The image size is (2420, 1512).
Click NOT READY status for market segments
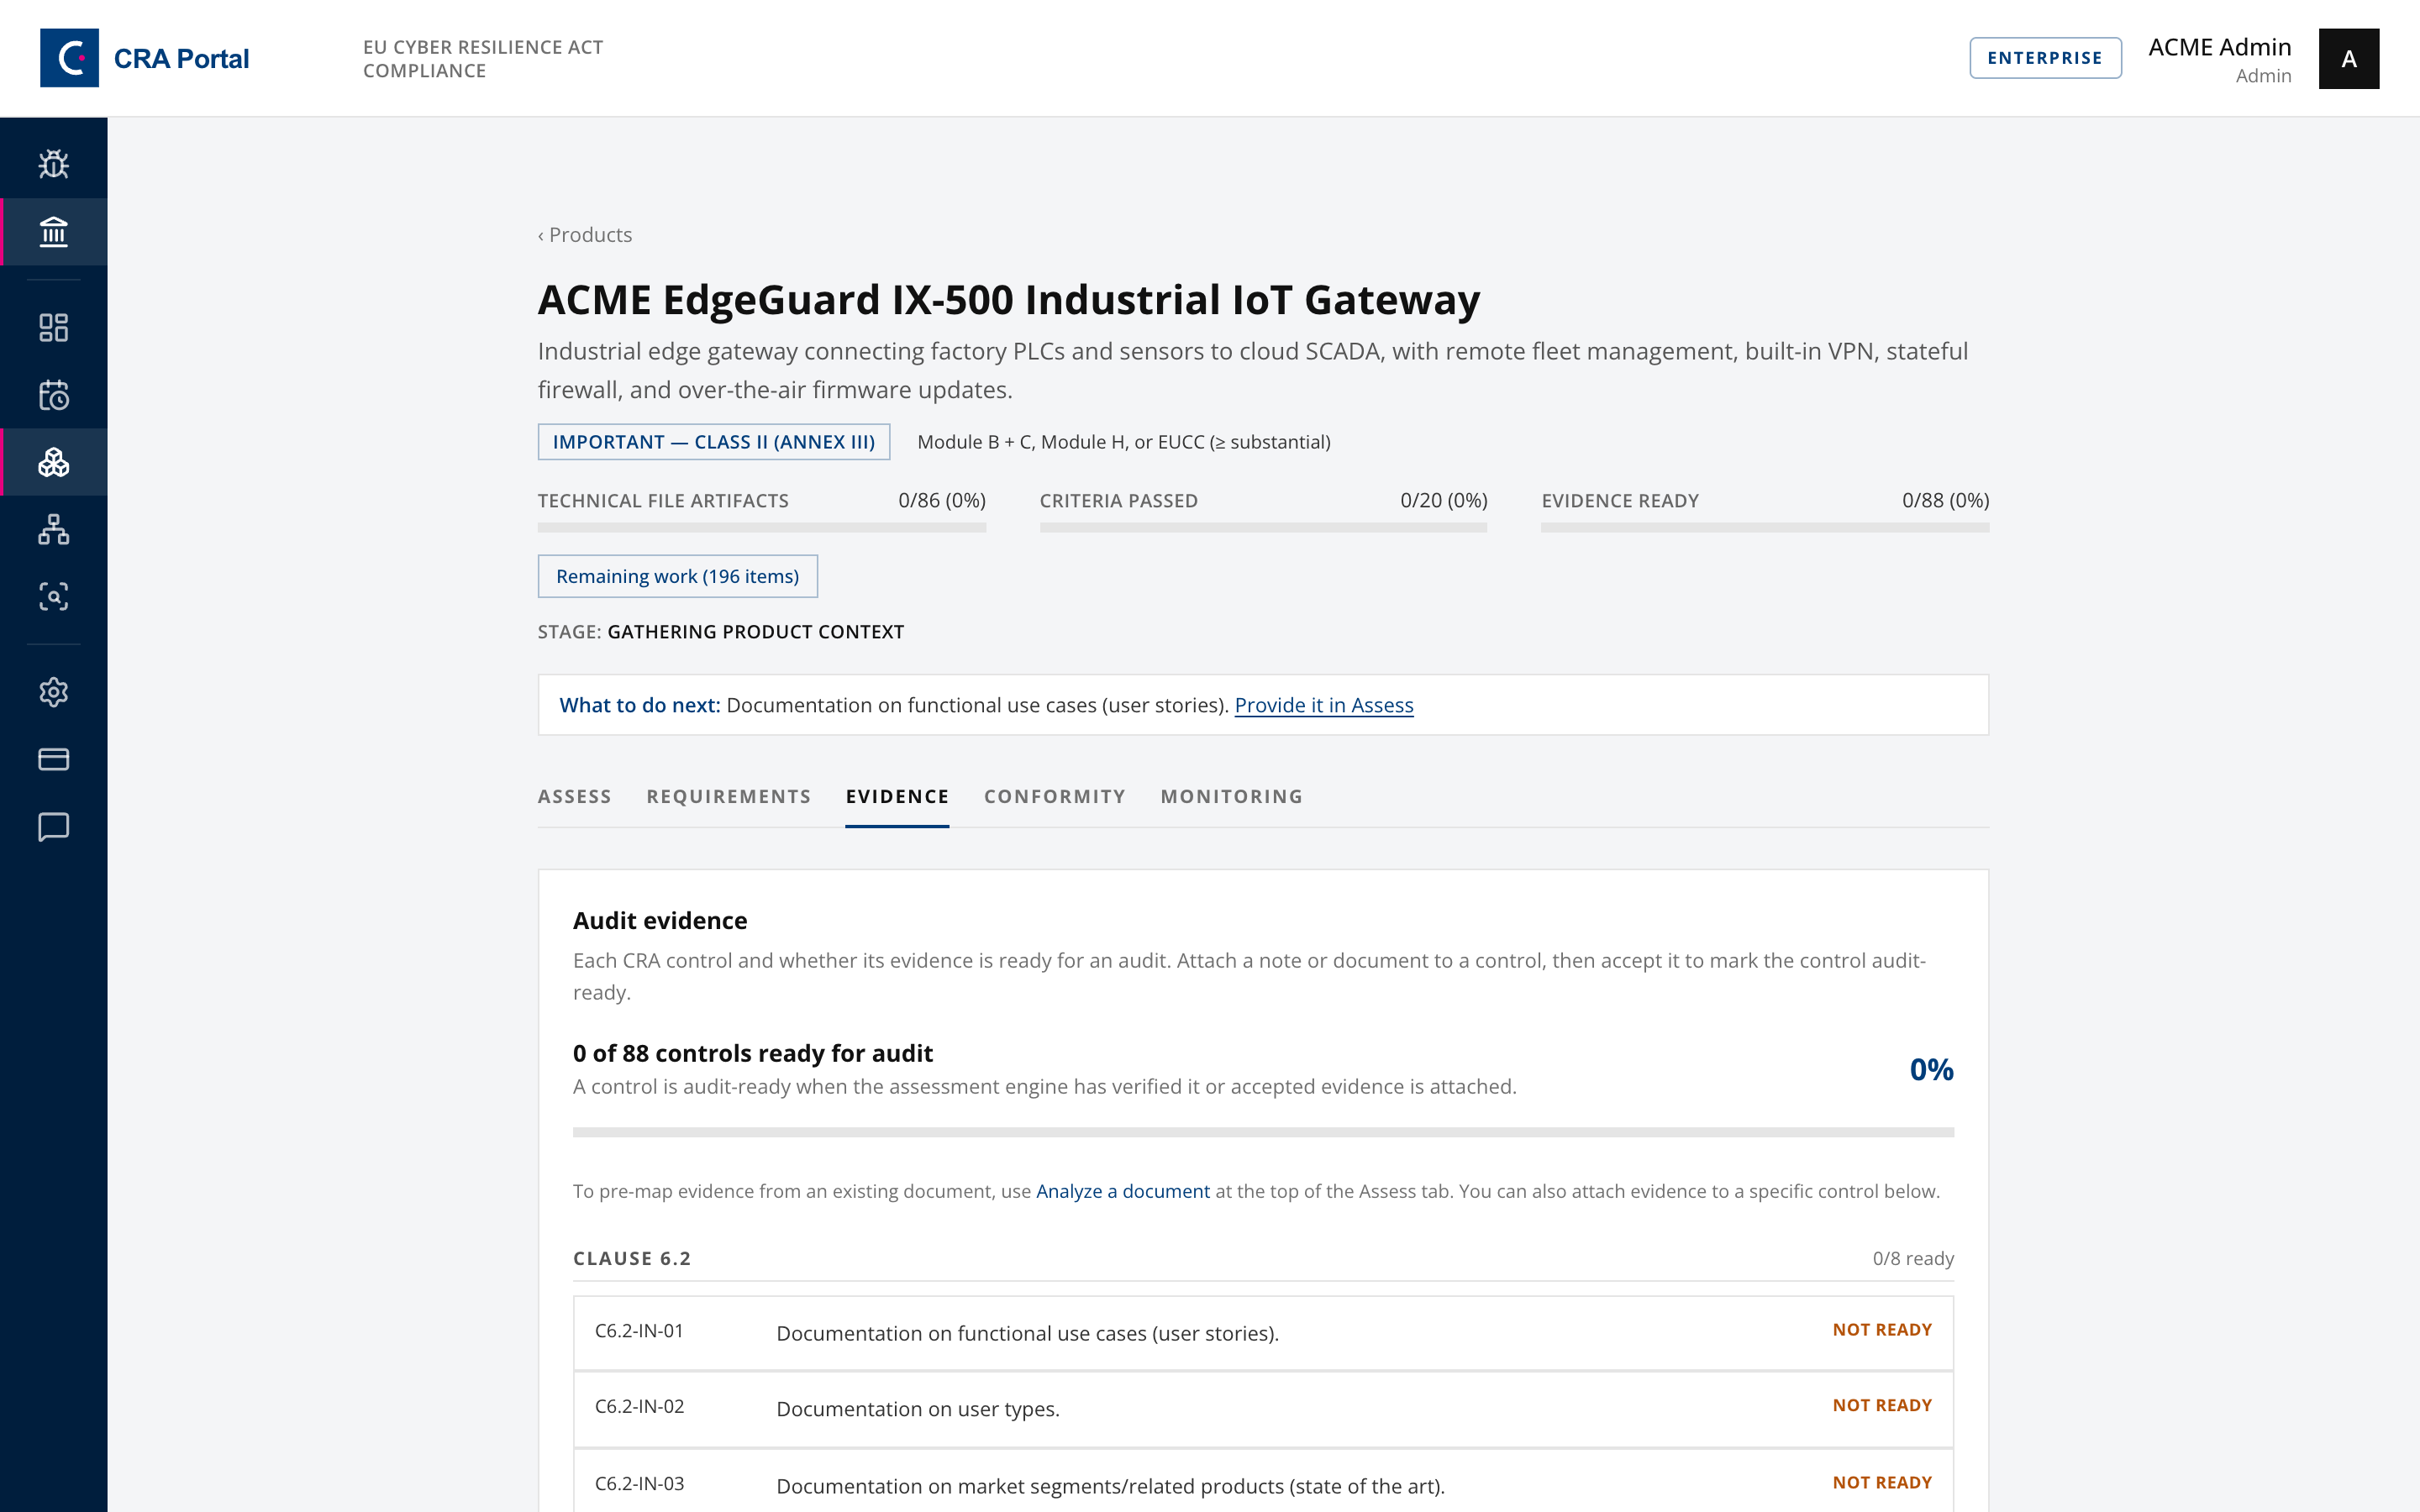[1882, 1482]
